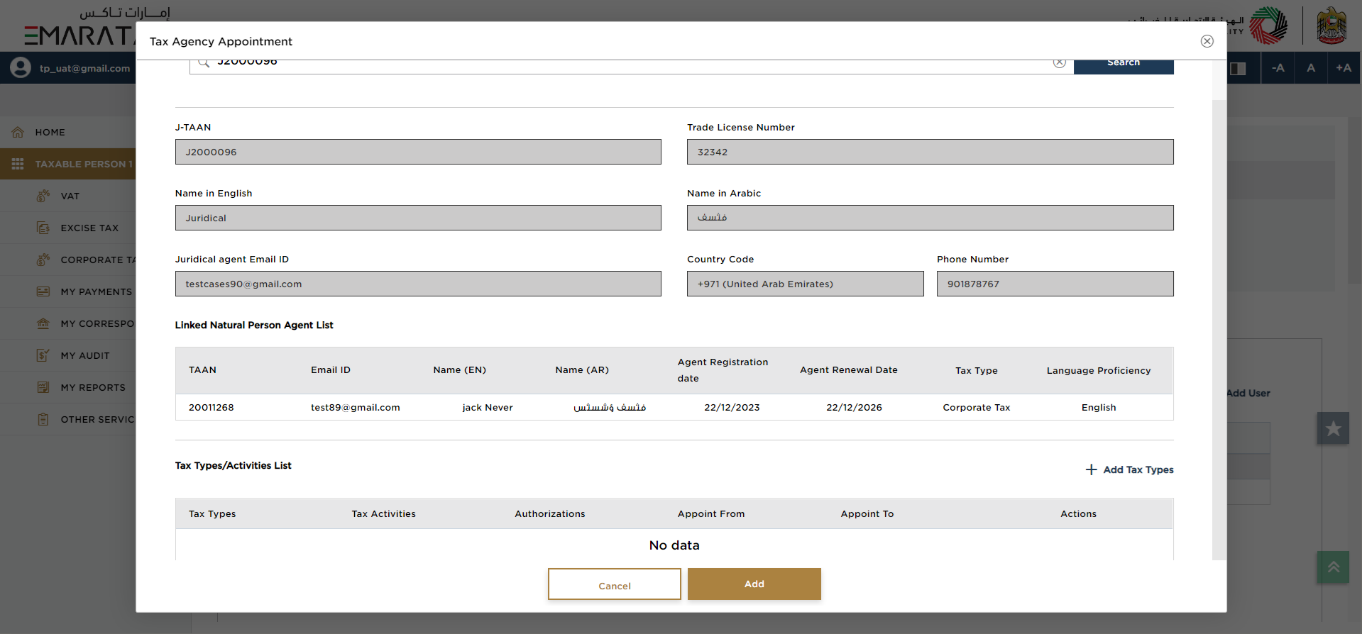Click the green scroll-to-top arrow button
Viewport: 1362px width, 634px height.
[x=1333, y=567]
